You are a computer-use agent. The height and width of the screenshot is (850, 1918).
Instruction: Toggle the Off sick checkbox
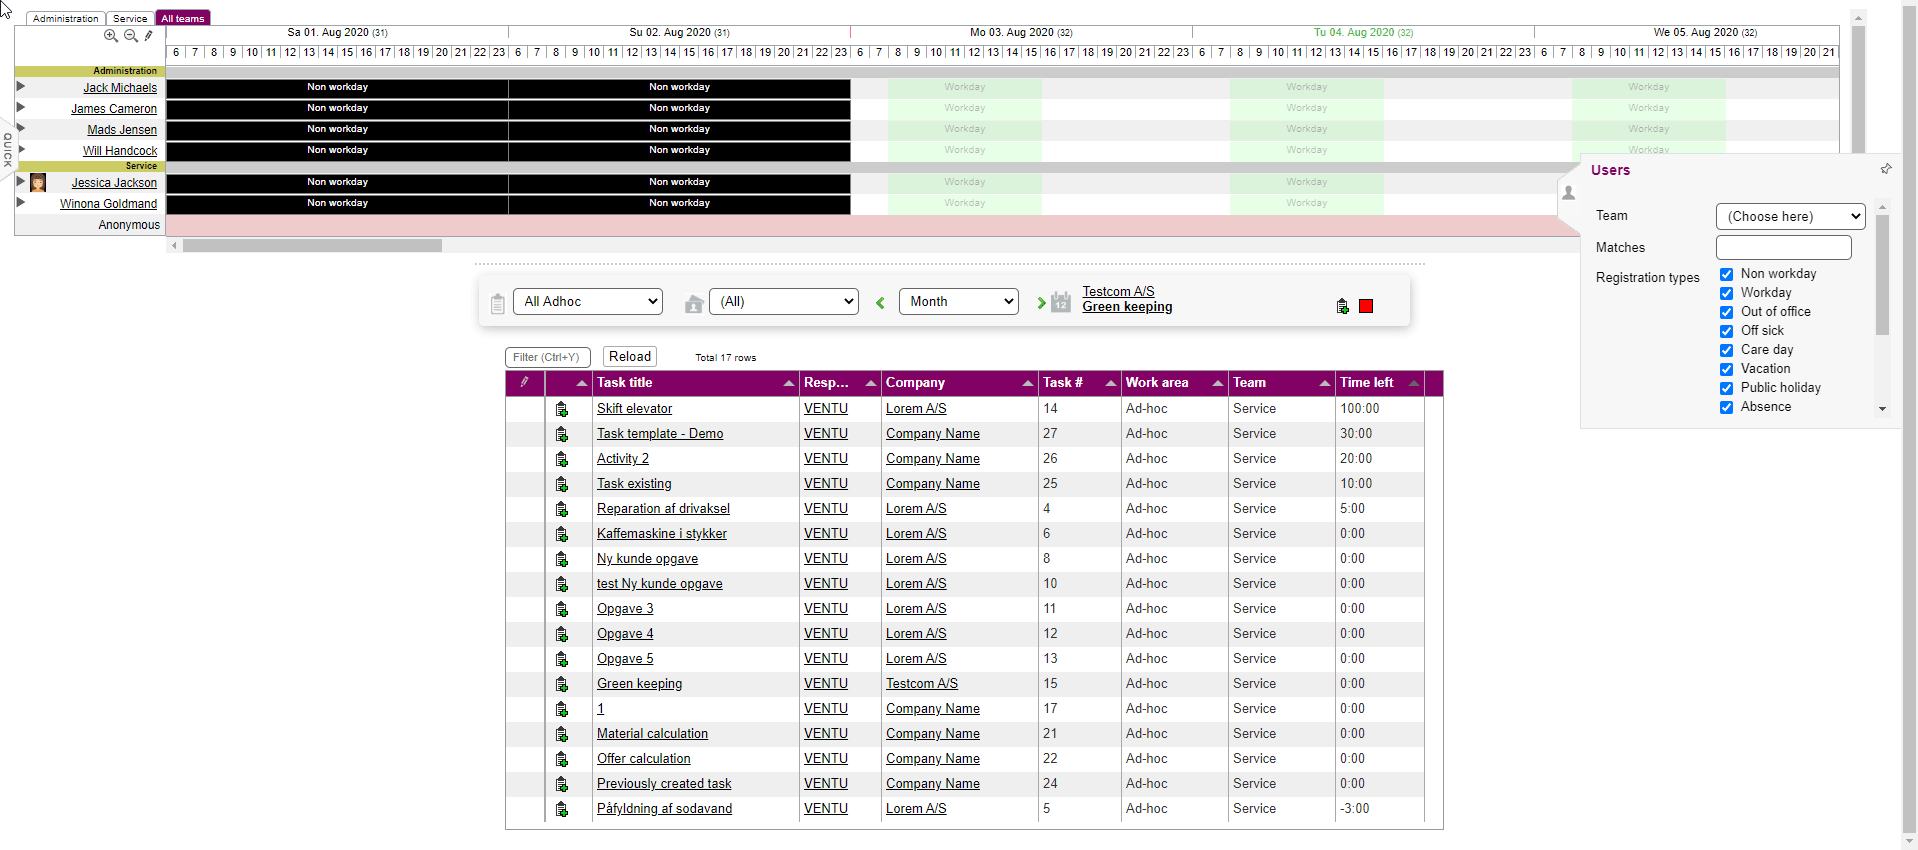point(1726,331)
